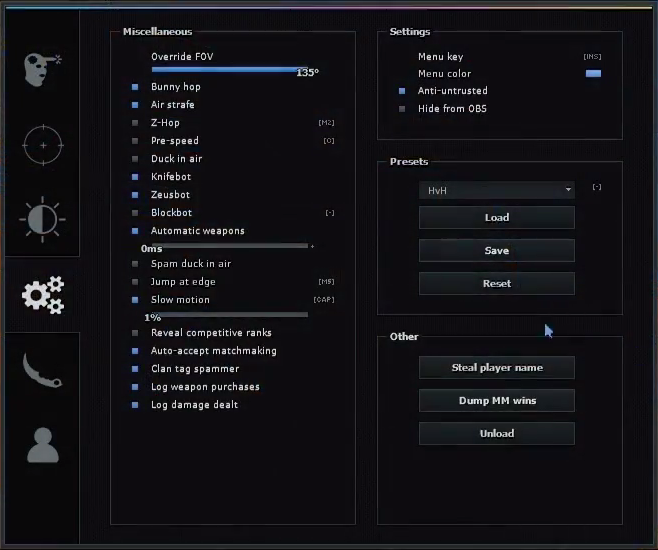Click the Automatic weapons delay slider
Viewport: 658px width, 550px height.
[x=230, y=246]
